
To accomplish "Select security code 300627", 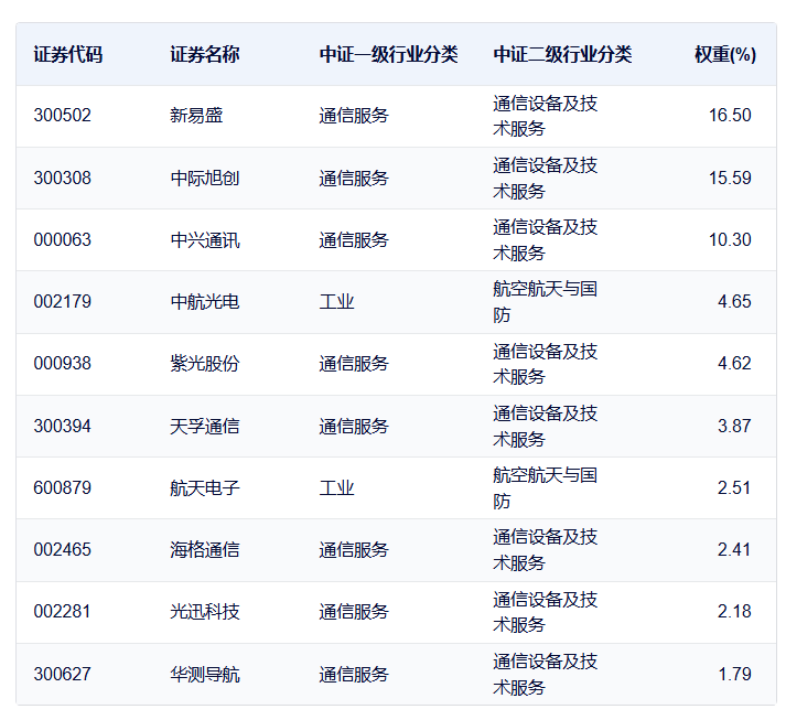I will pyautogui.click(x=62, y=674).
